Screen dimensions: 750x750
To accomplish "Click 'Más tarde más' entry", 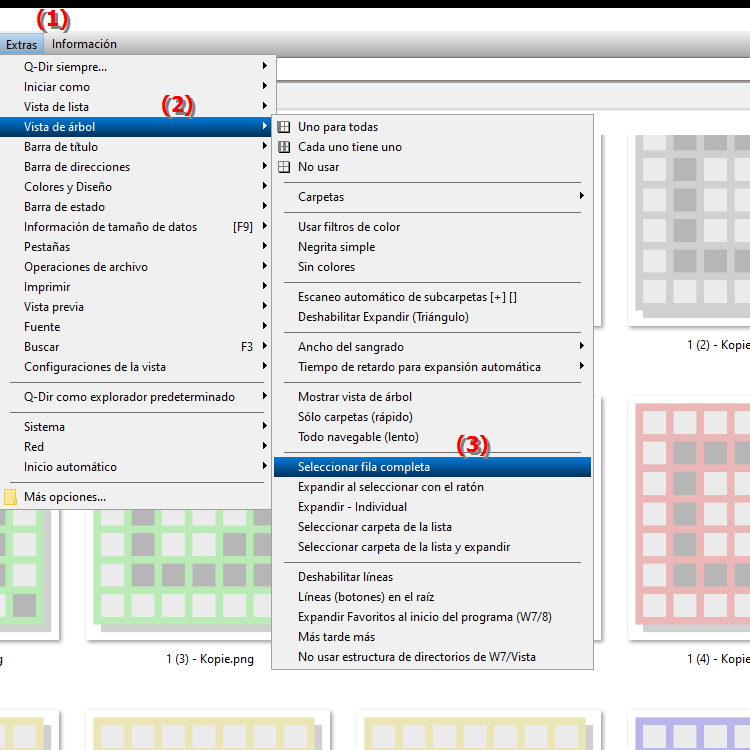I will [432, 637].
